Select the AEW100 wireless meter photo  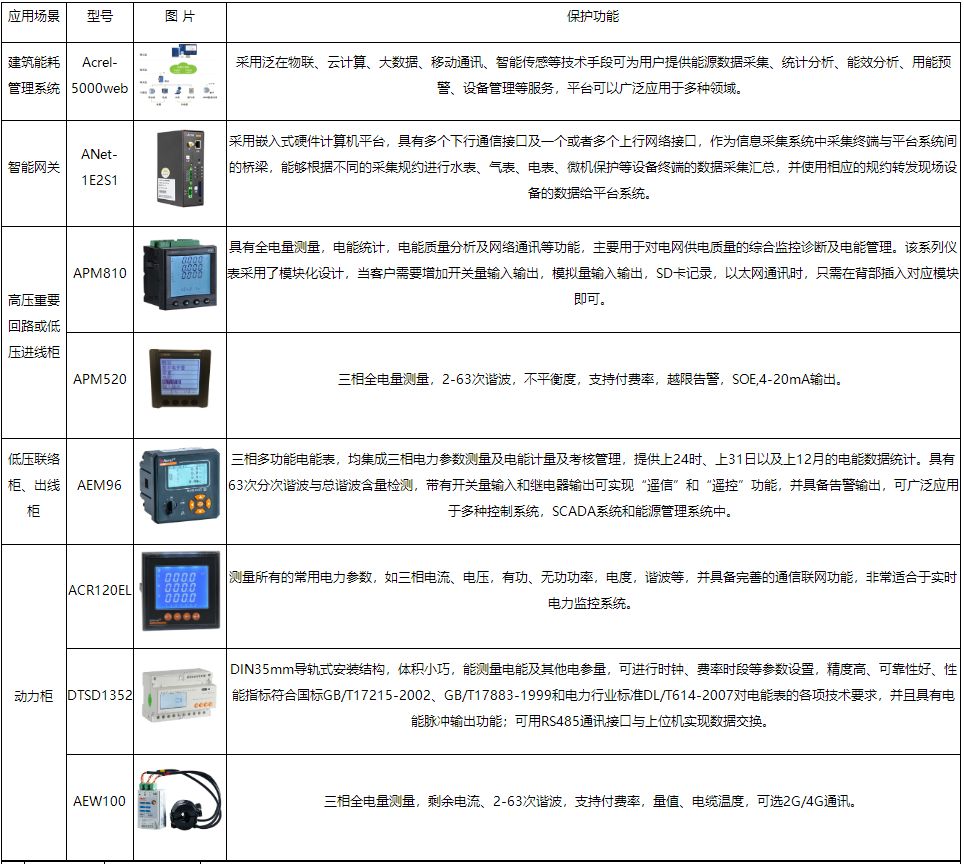click(180, 801)
